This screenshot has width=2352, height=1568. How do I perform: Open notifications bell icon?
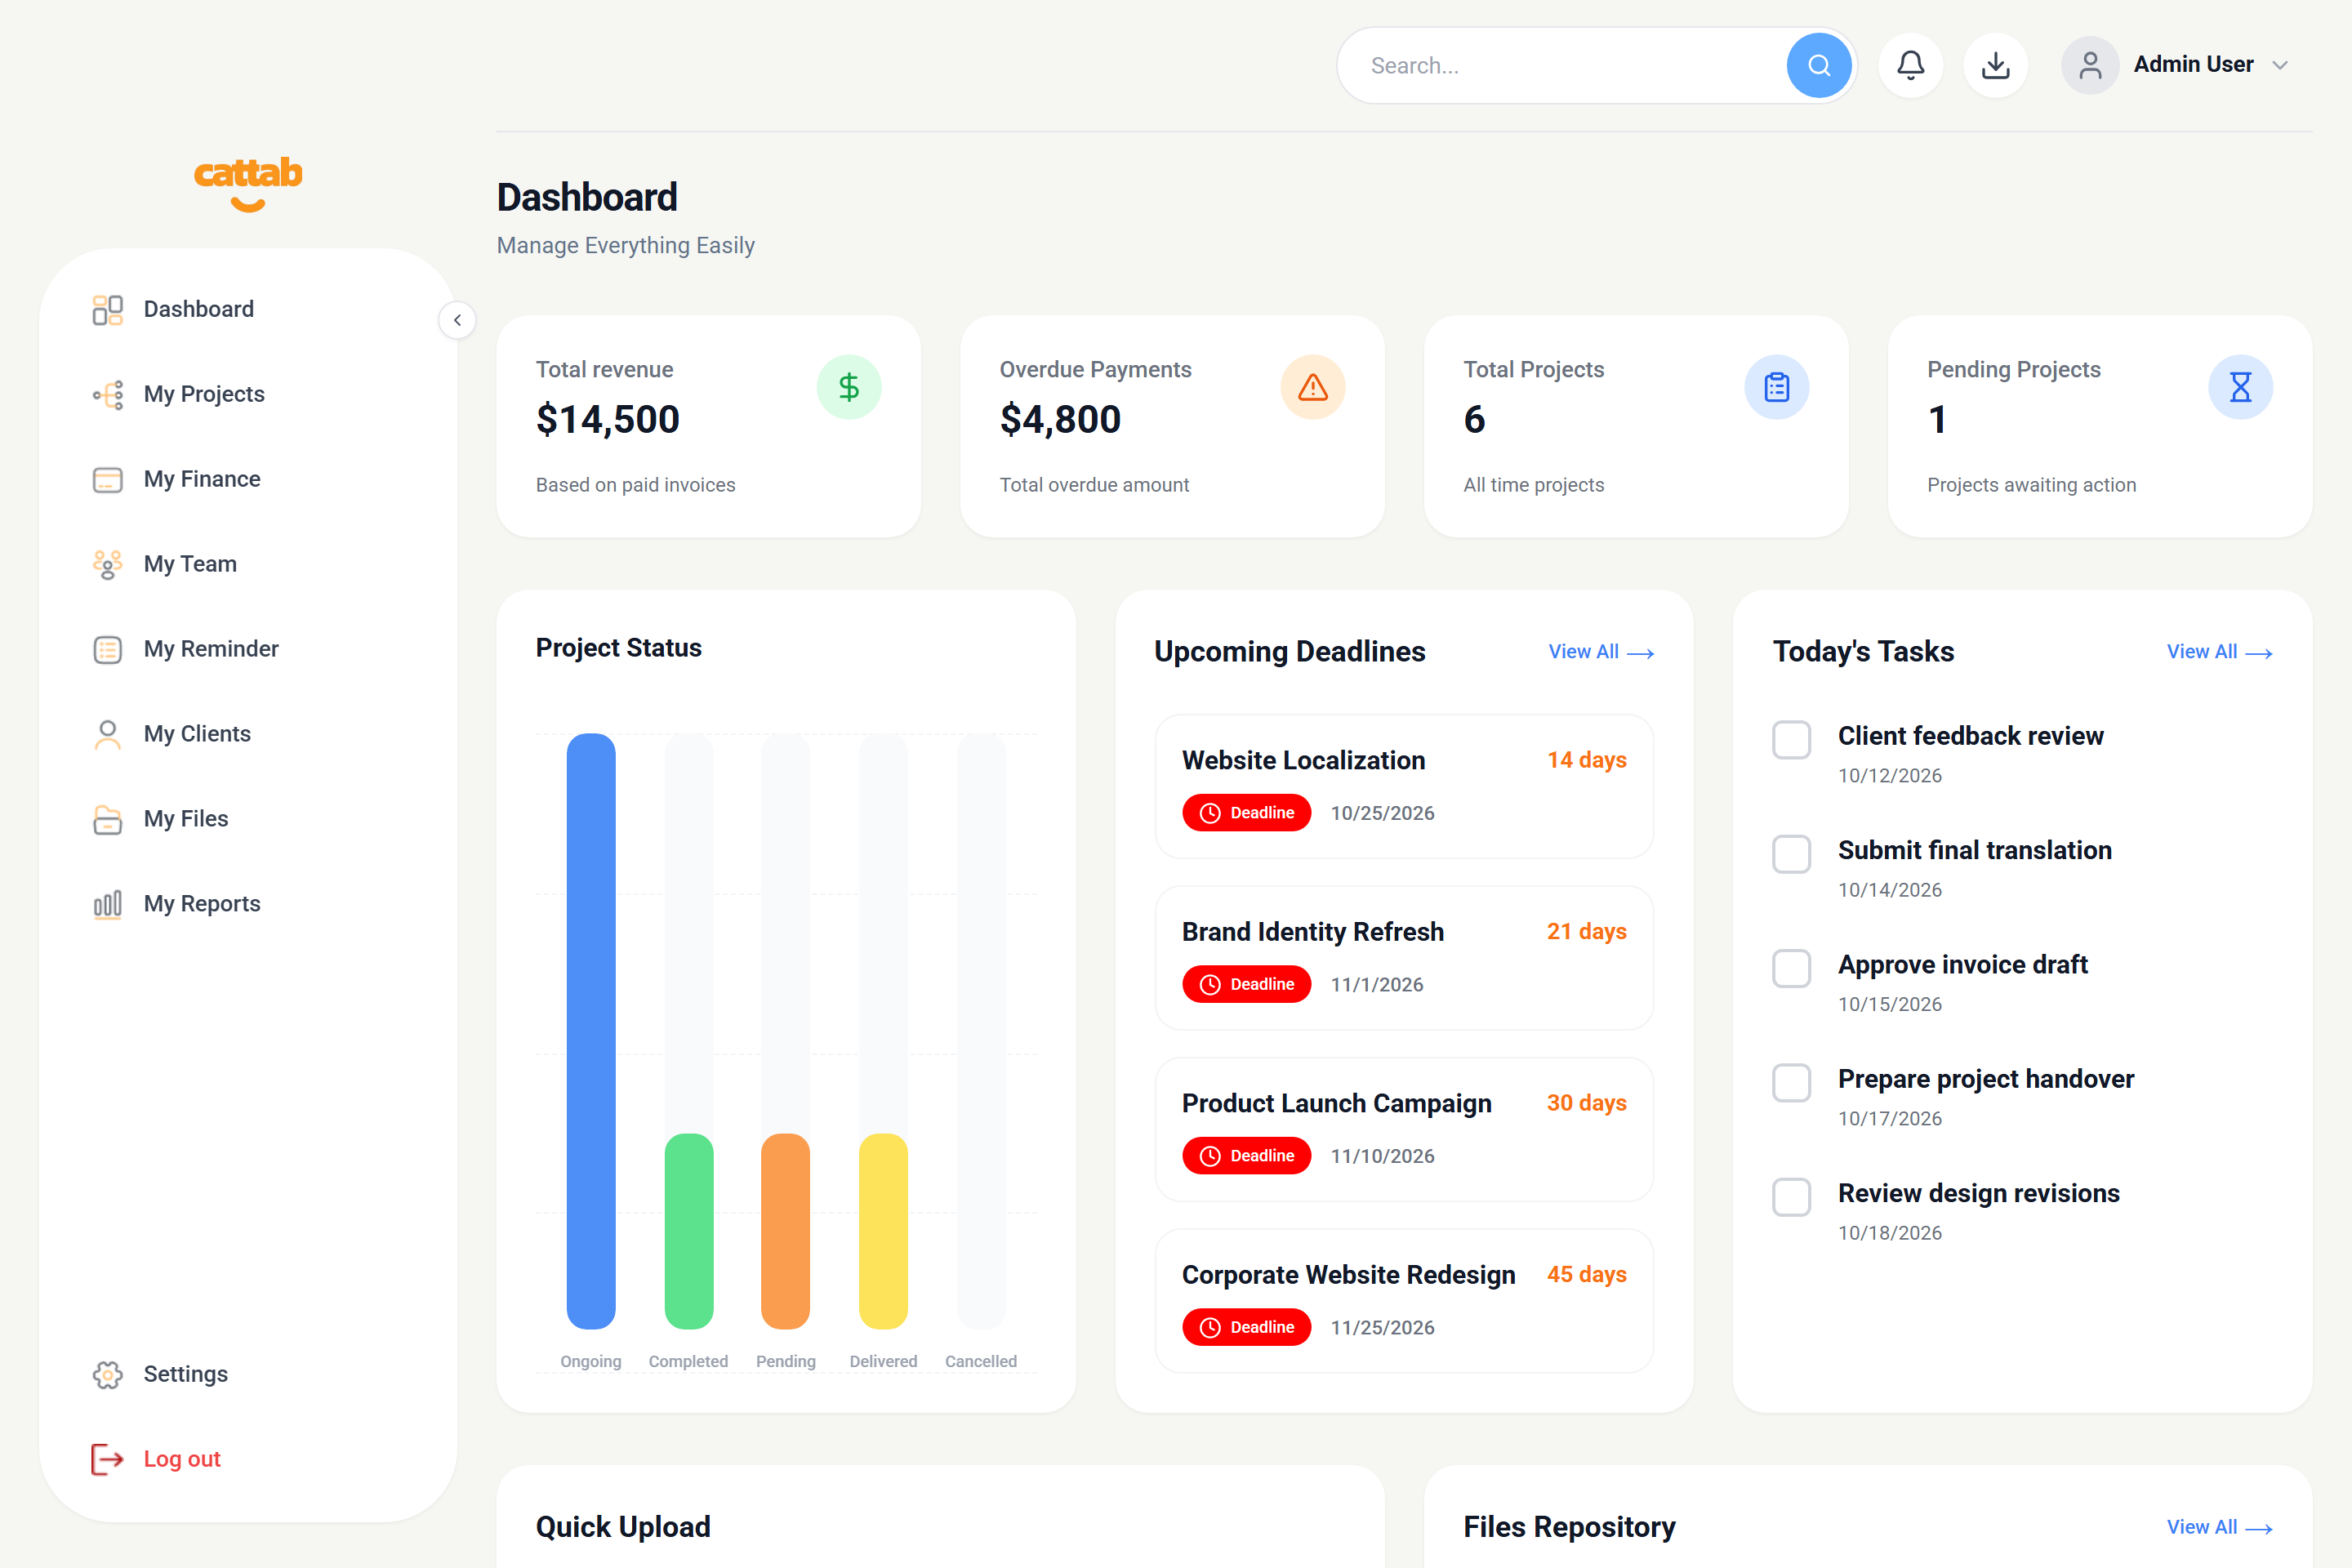(1910, 65)
